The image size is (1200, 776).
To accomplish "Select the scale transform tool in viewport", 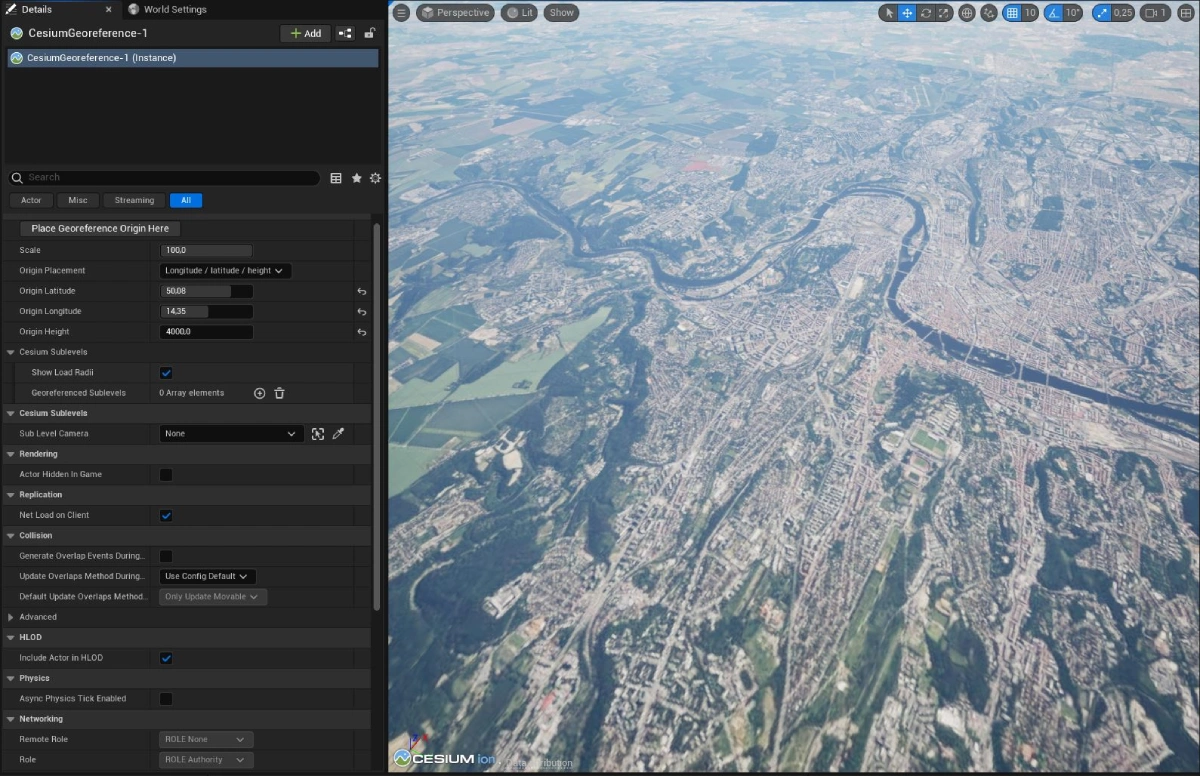I will tap(943, 13).
